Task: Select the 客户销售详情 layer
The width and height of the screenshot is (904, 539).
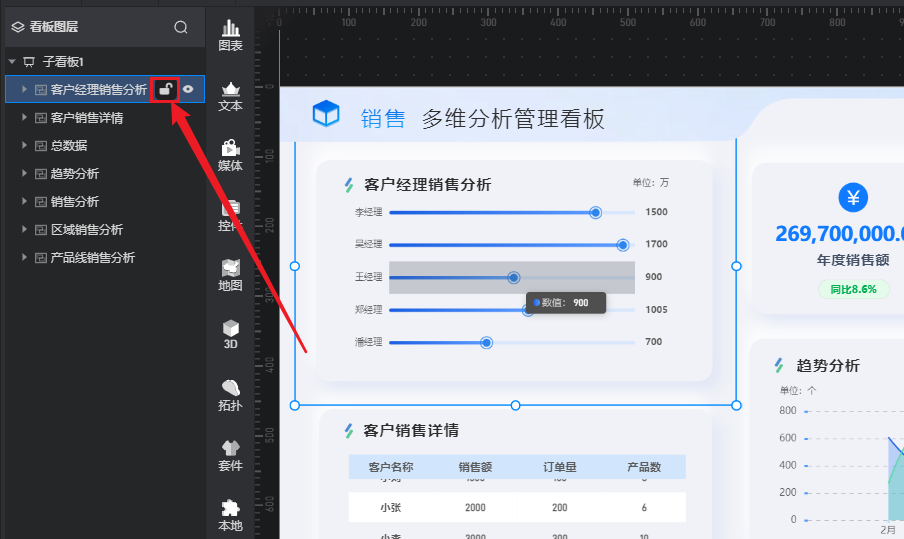Action: [x=105, y=118]
